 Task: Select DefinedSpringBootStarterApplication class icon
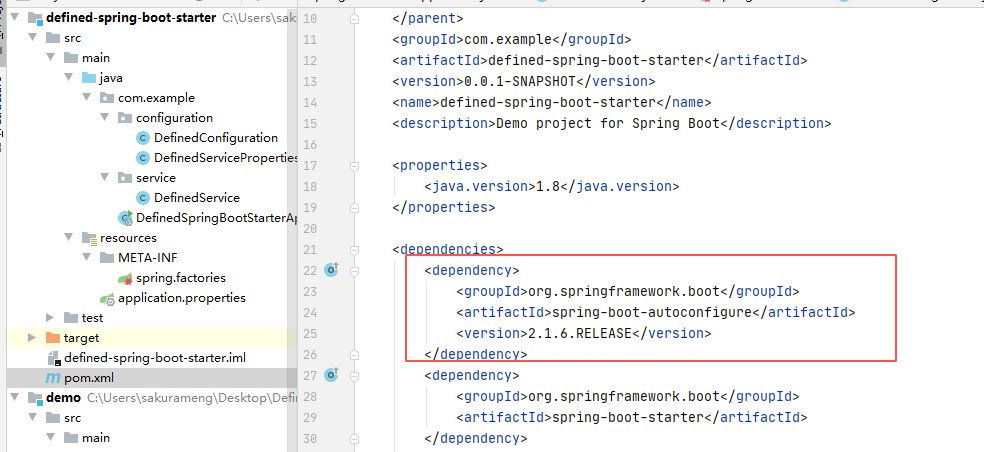(126, 218)
